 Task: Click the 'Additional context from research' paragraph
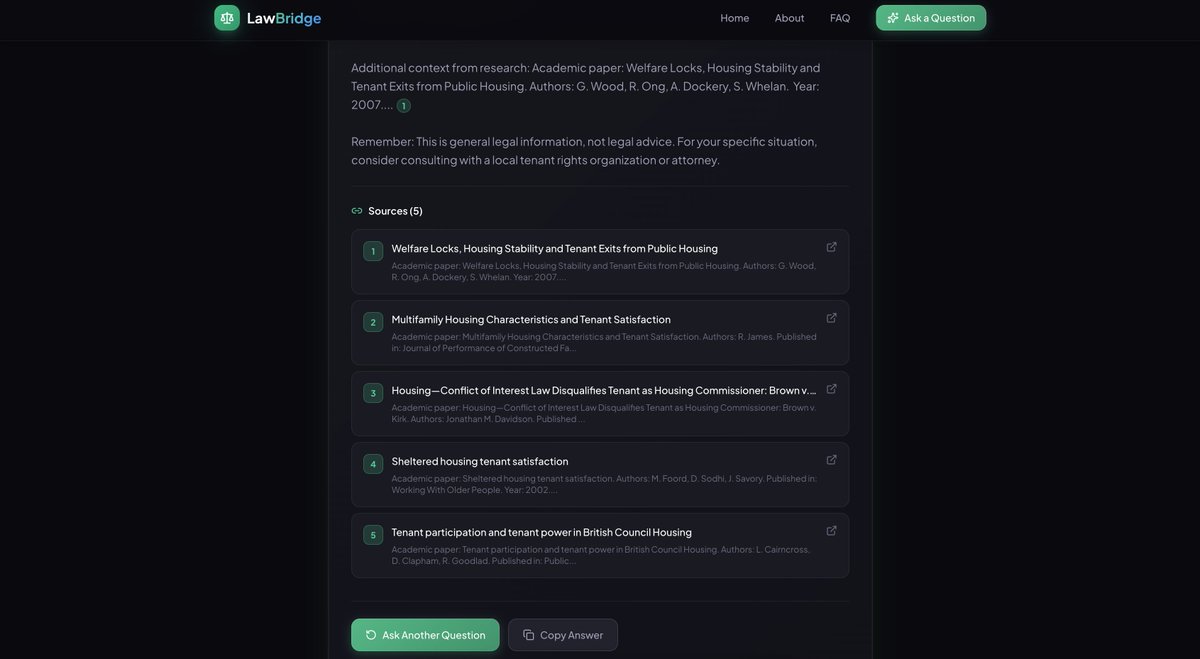point(586,86)
